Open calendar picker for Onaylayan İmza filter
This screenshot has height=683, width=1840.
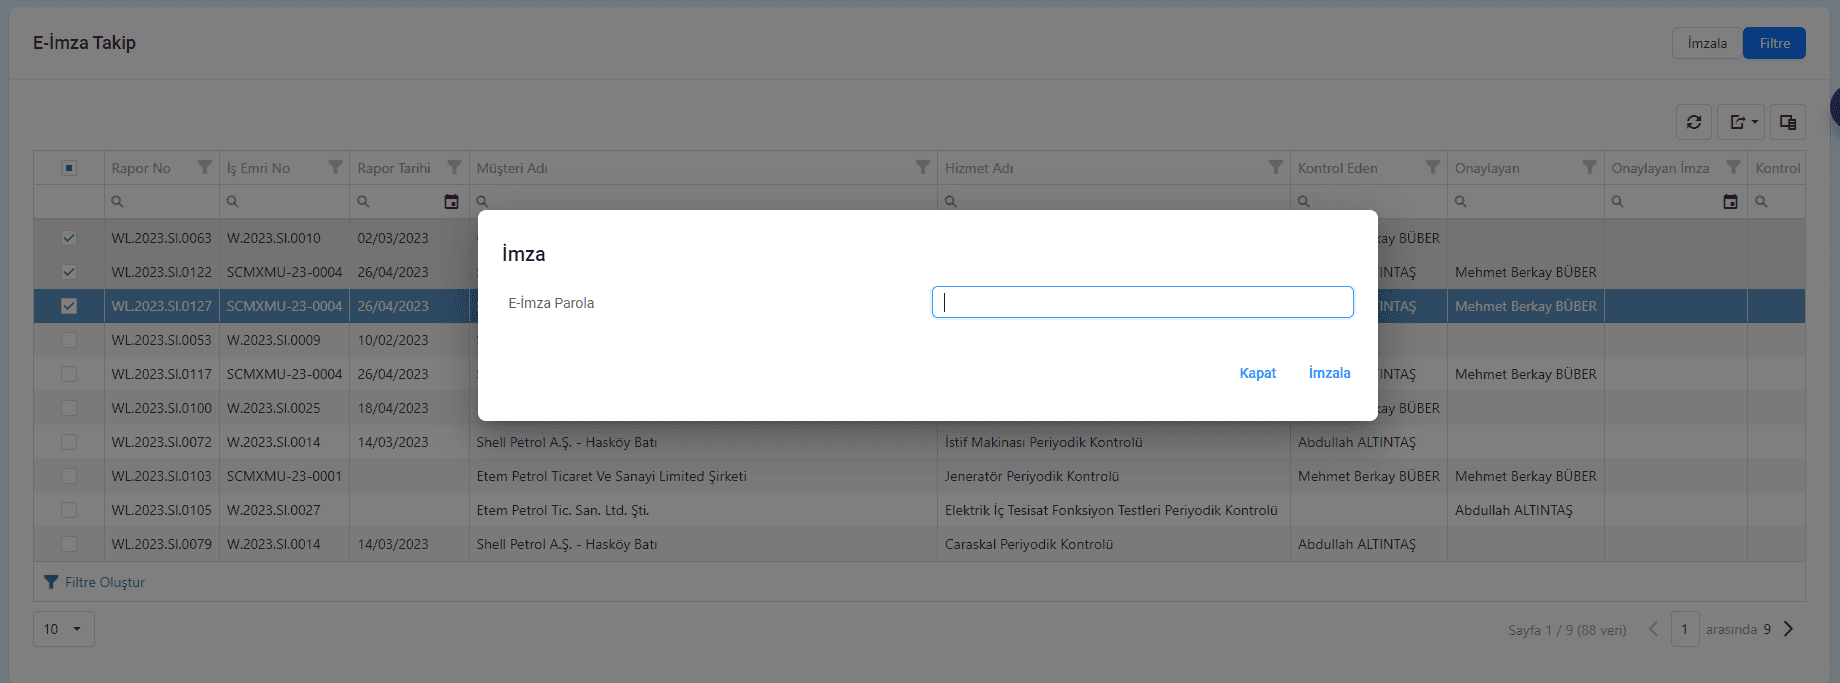click(1731, 202)
